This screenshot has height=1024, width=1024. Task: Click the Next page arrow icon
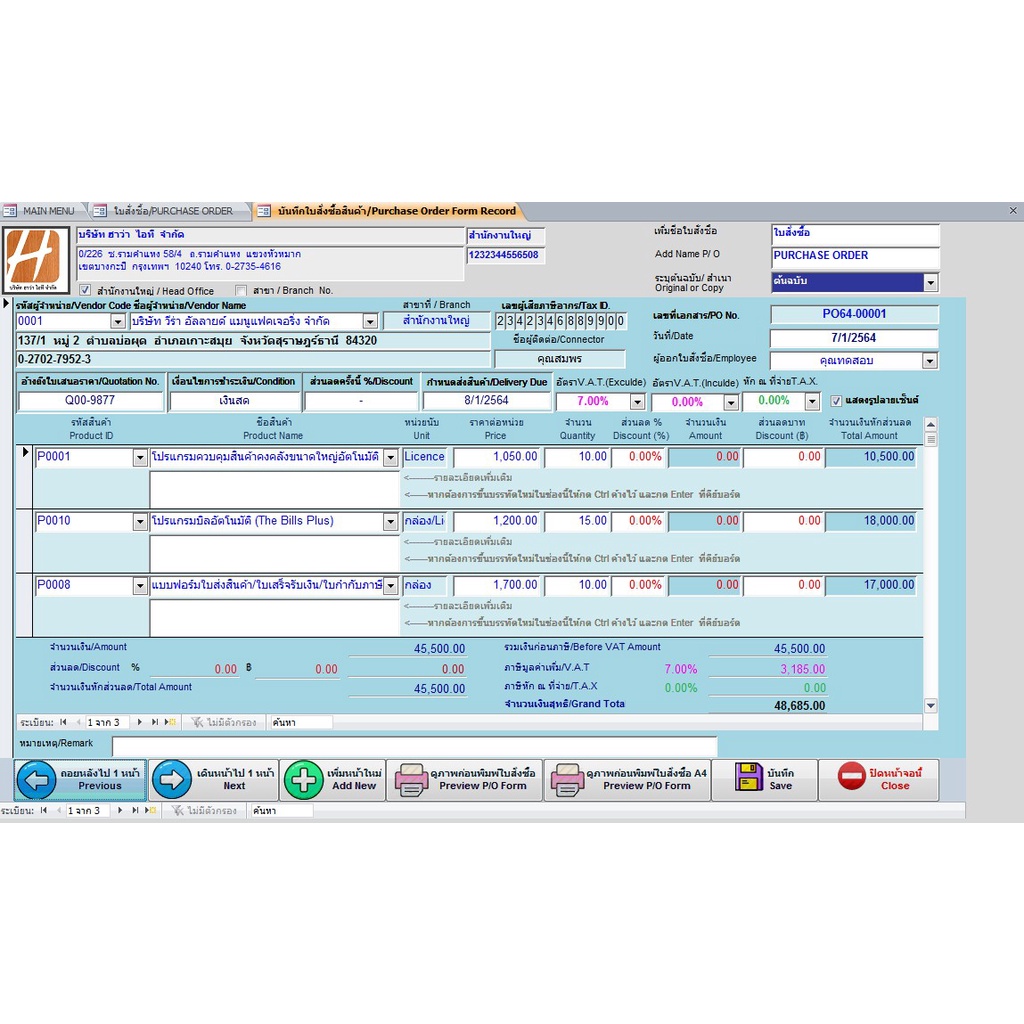pyautogui.click(x=172, y=780)
